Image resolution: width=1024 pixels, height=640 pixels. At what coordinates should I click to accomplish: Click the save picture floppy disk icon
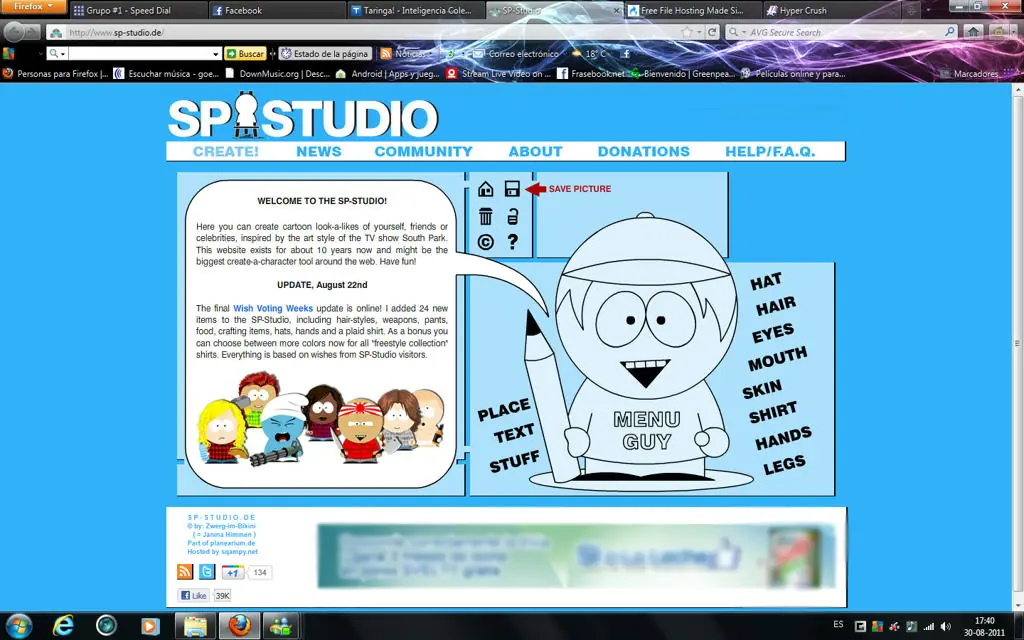click(512, 189)
